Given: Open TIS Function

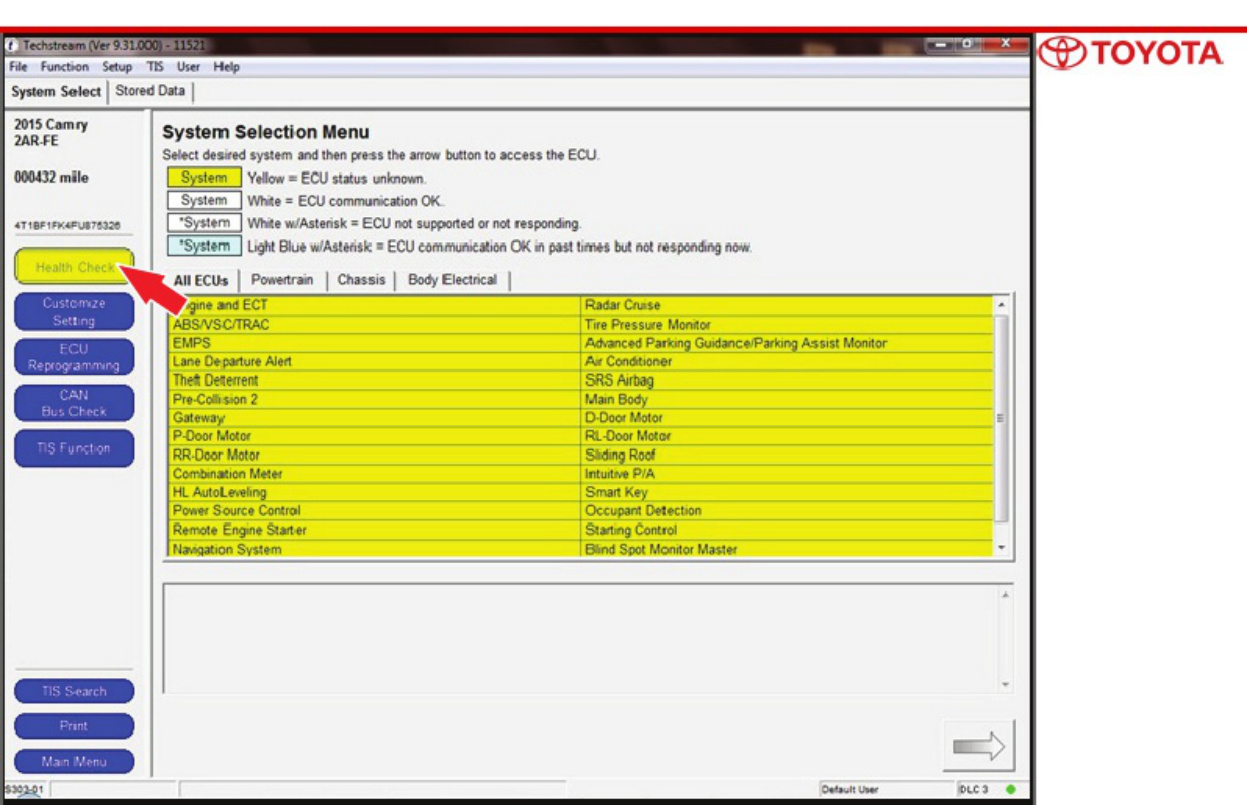Looking at the screenshot, I should click(x=74, y=448).
